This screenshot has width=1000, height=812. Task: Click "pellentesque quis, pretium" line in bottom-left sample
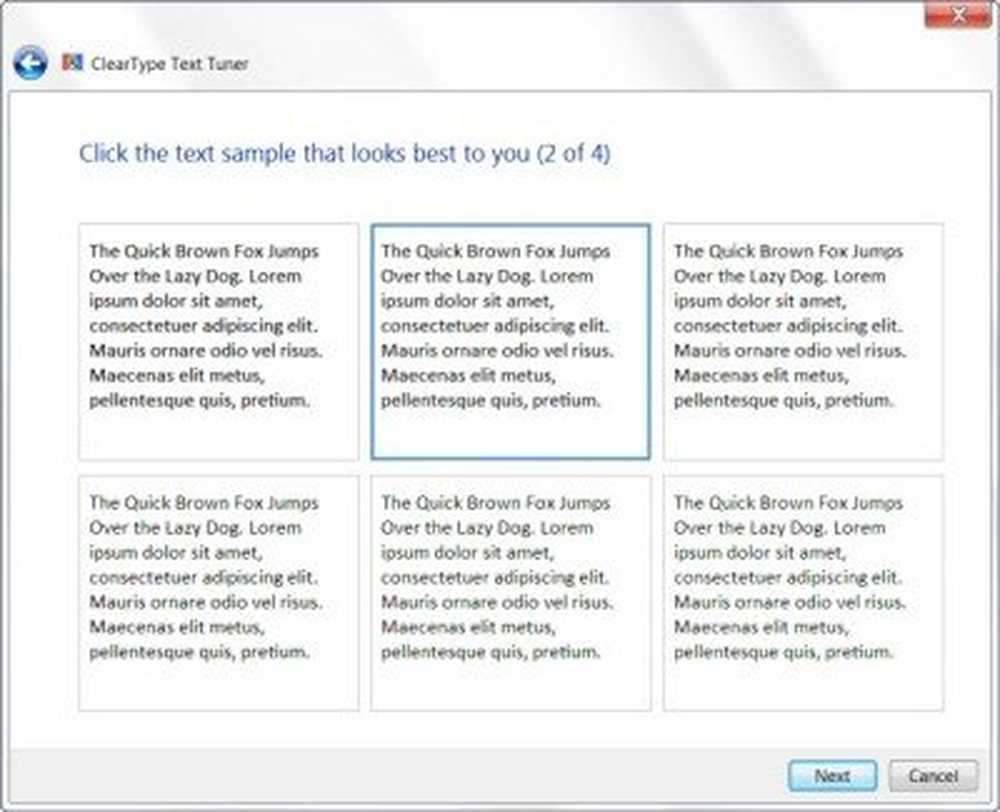pos(199,652)
